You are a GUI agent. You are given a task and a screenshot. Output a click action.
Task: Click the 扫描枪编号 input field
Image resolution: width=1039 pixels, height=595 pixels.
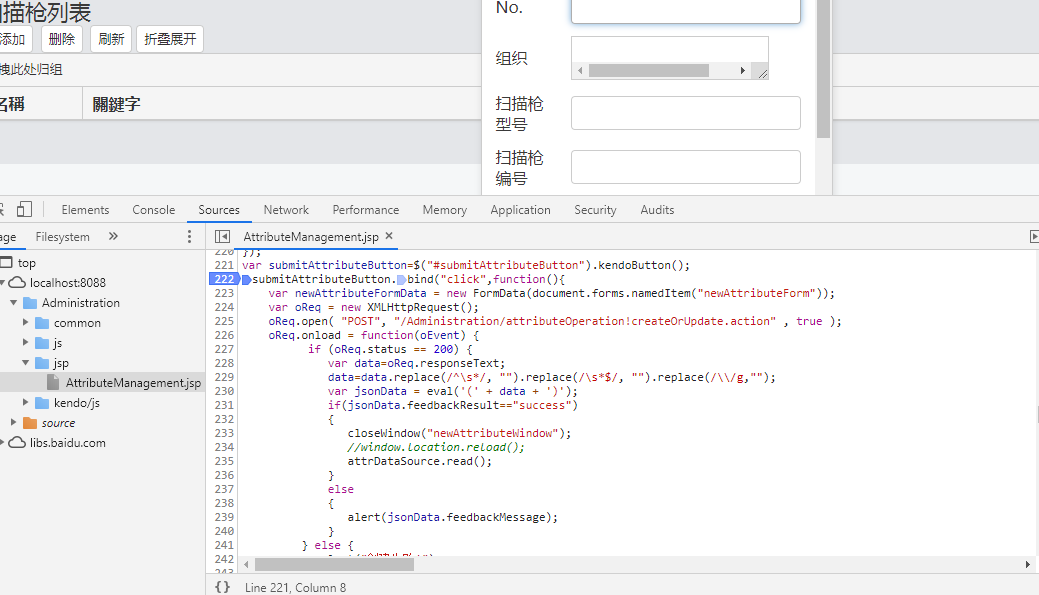click(x=686, y=167)
